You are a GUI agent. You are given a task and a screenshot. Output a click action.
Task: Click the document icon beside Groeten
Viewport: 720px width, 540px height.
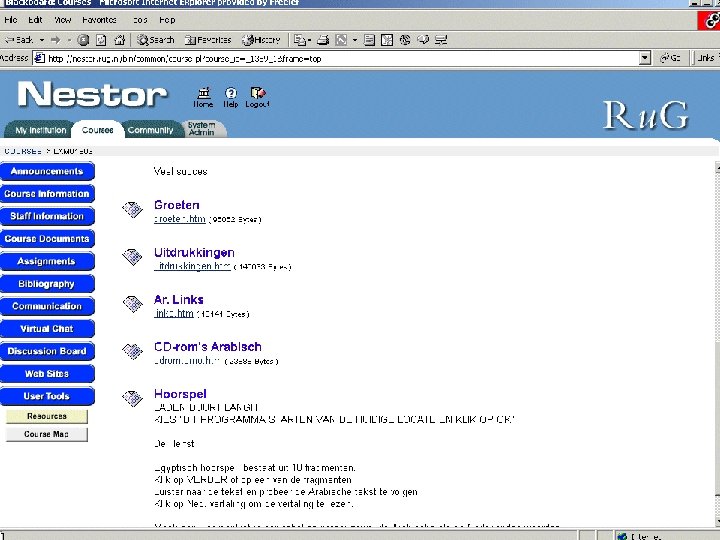[132, 209]
